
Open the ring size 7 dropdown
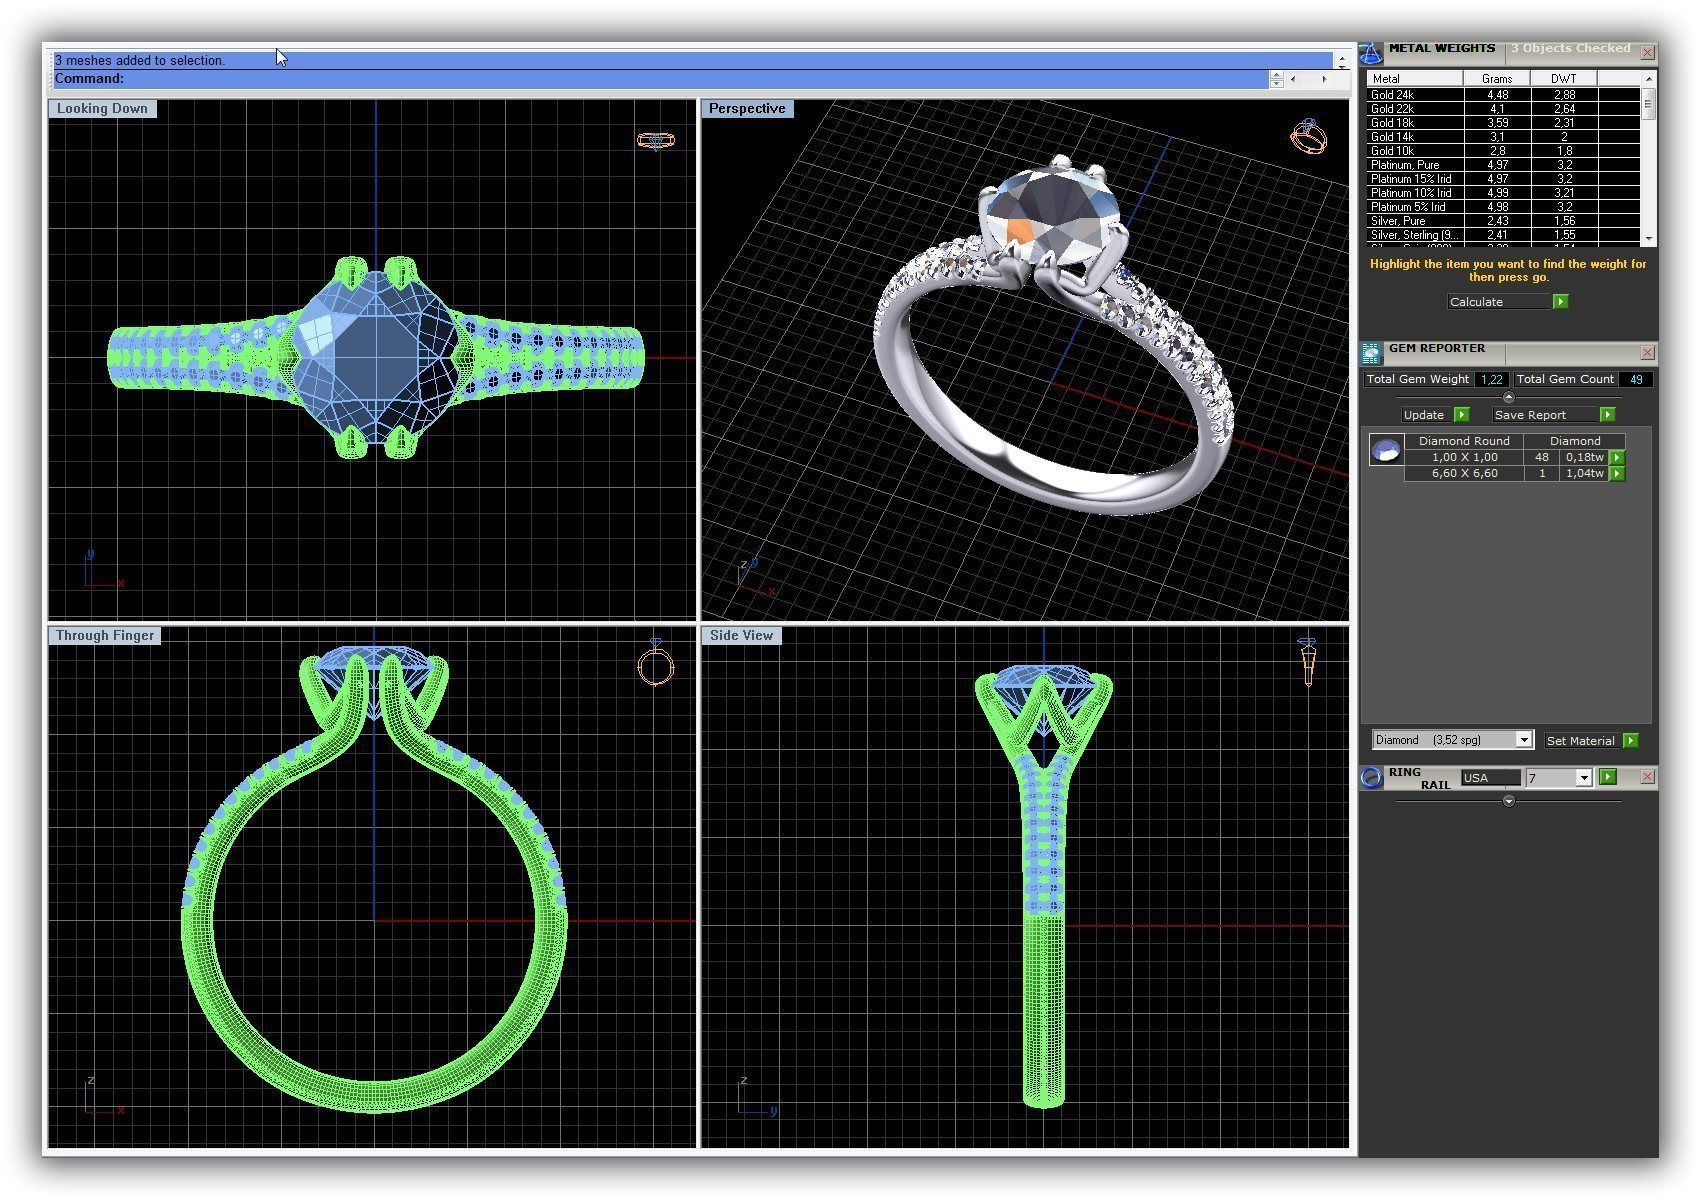point(1583,778)
